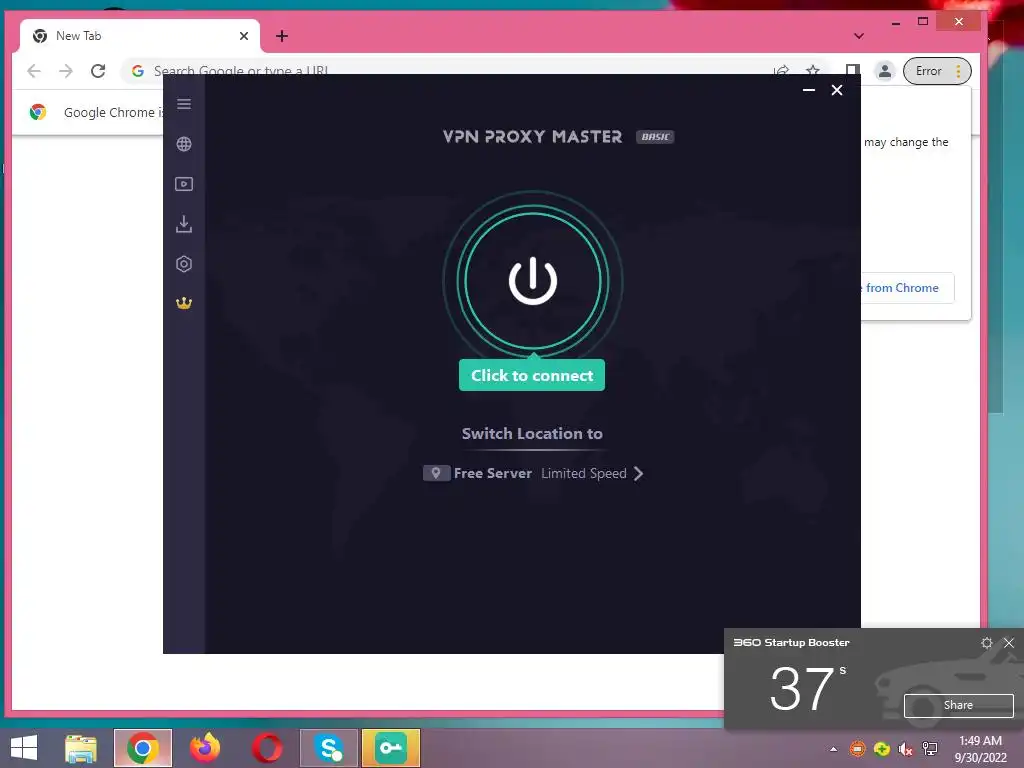This screenshot has height=768, width=1024.
Task: Click the download icon in VPN sidebar
Action: (184, 224)
